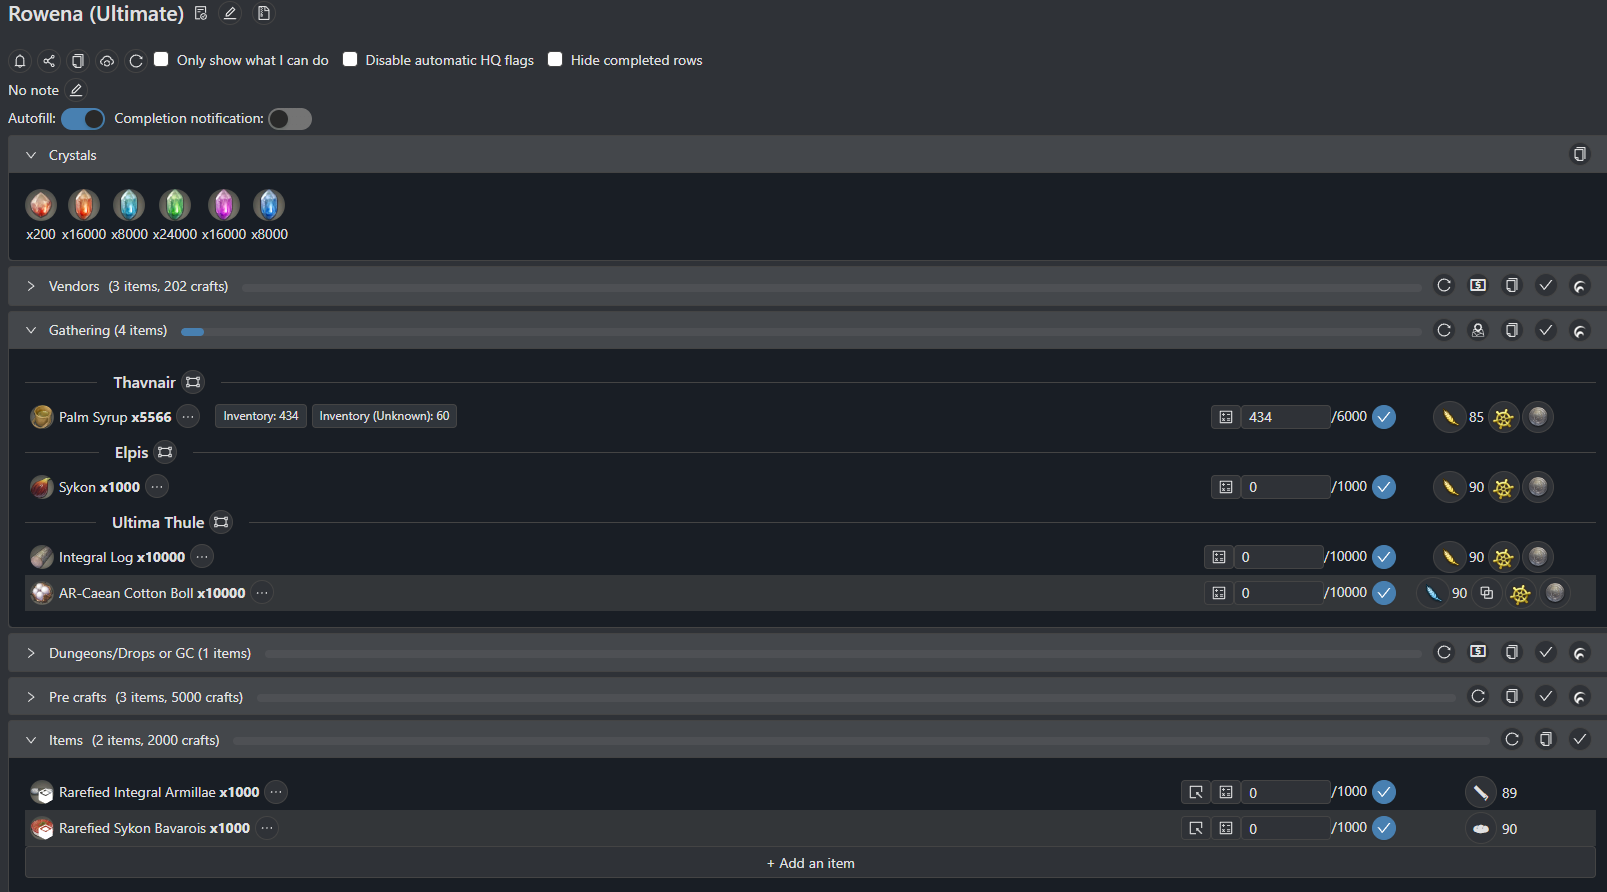Click the blue check for Rarefied Sykon Bavarois

coord(1384,828)
